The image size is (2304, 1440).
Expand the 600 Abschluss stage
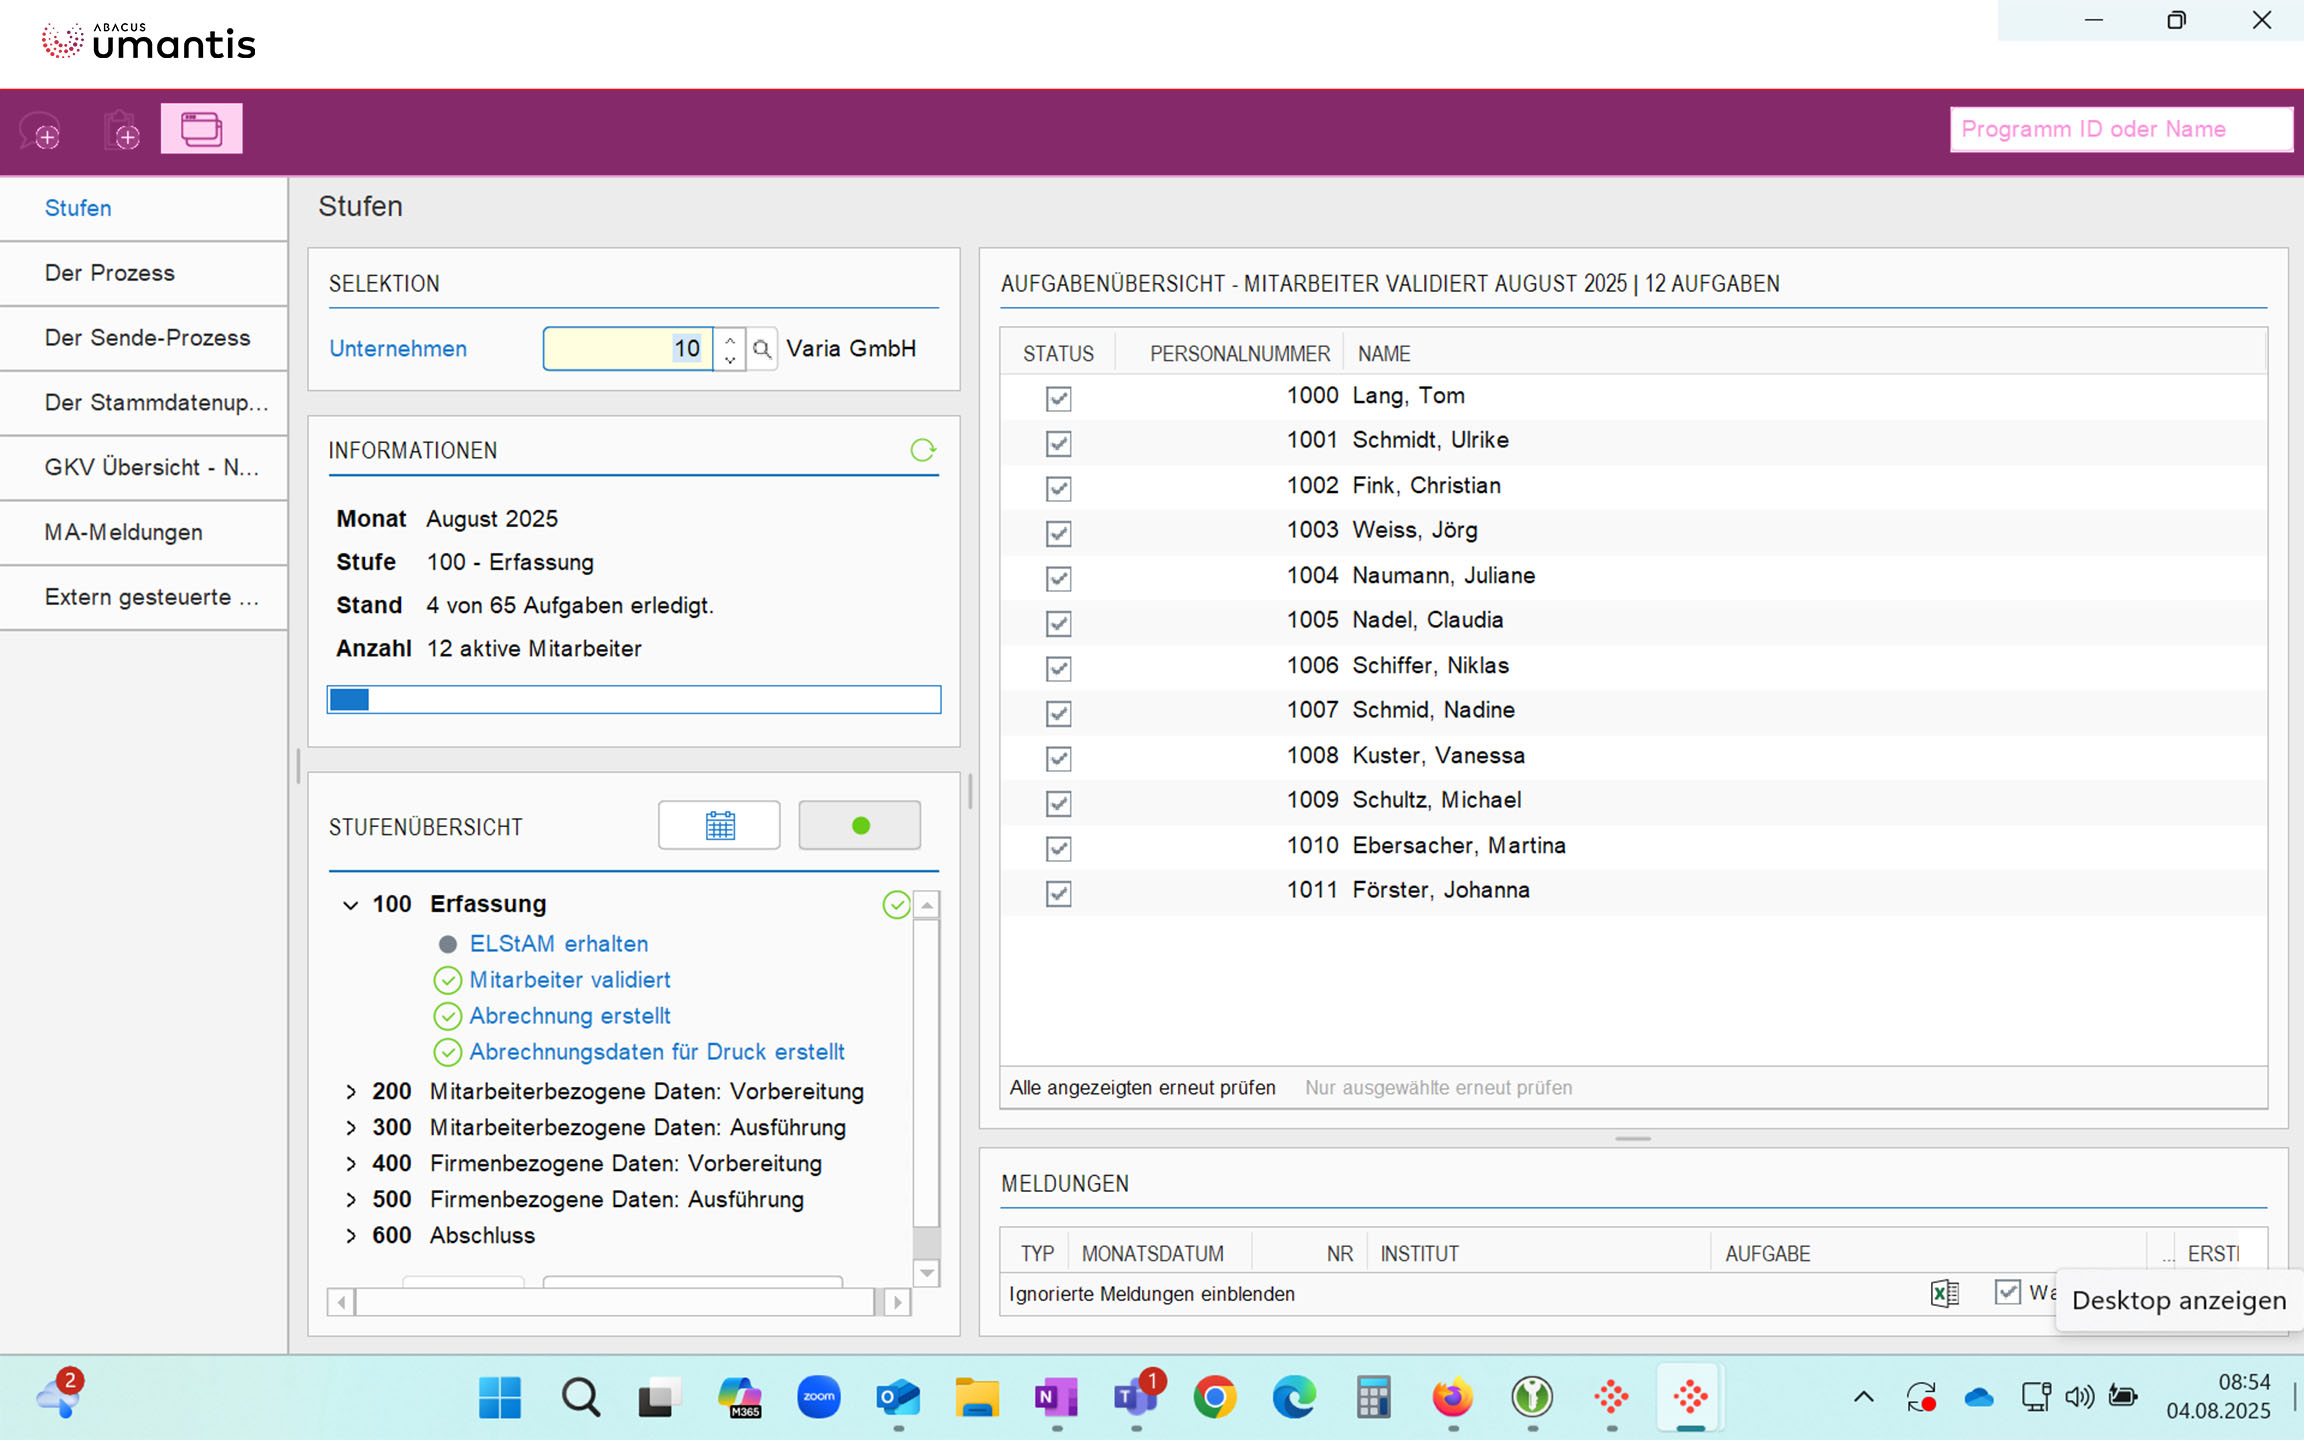coord(350,1236)
